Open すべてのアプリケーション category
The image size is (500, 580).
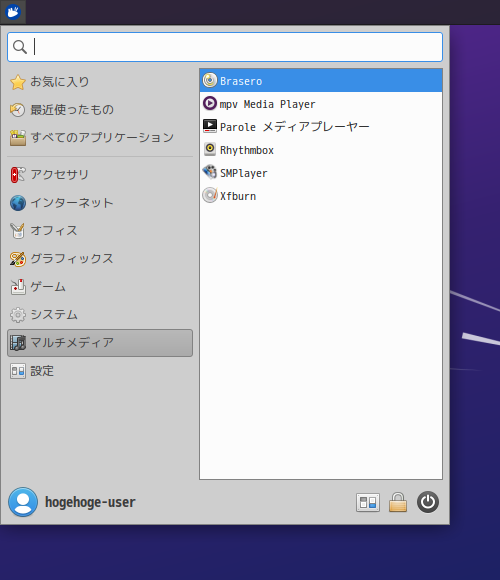(x=100, y=138)
